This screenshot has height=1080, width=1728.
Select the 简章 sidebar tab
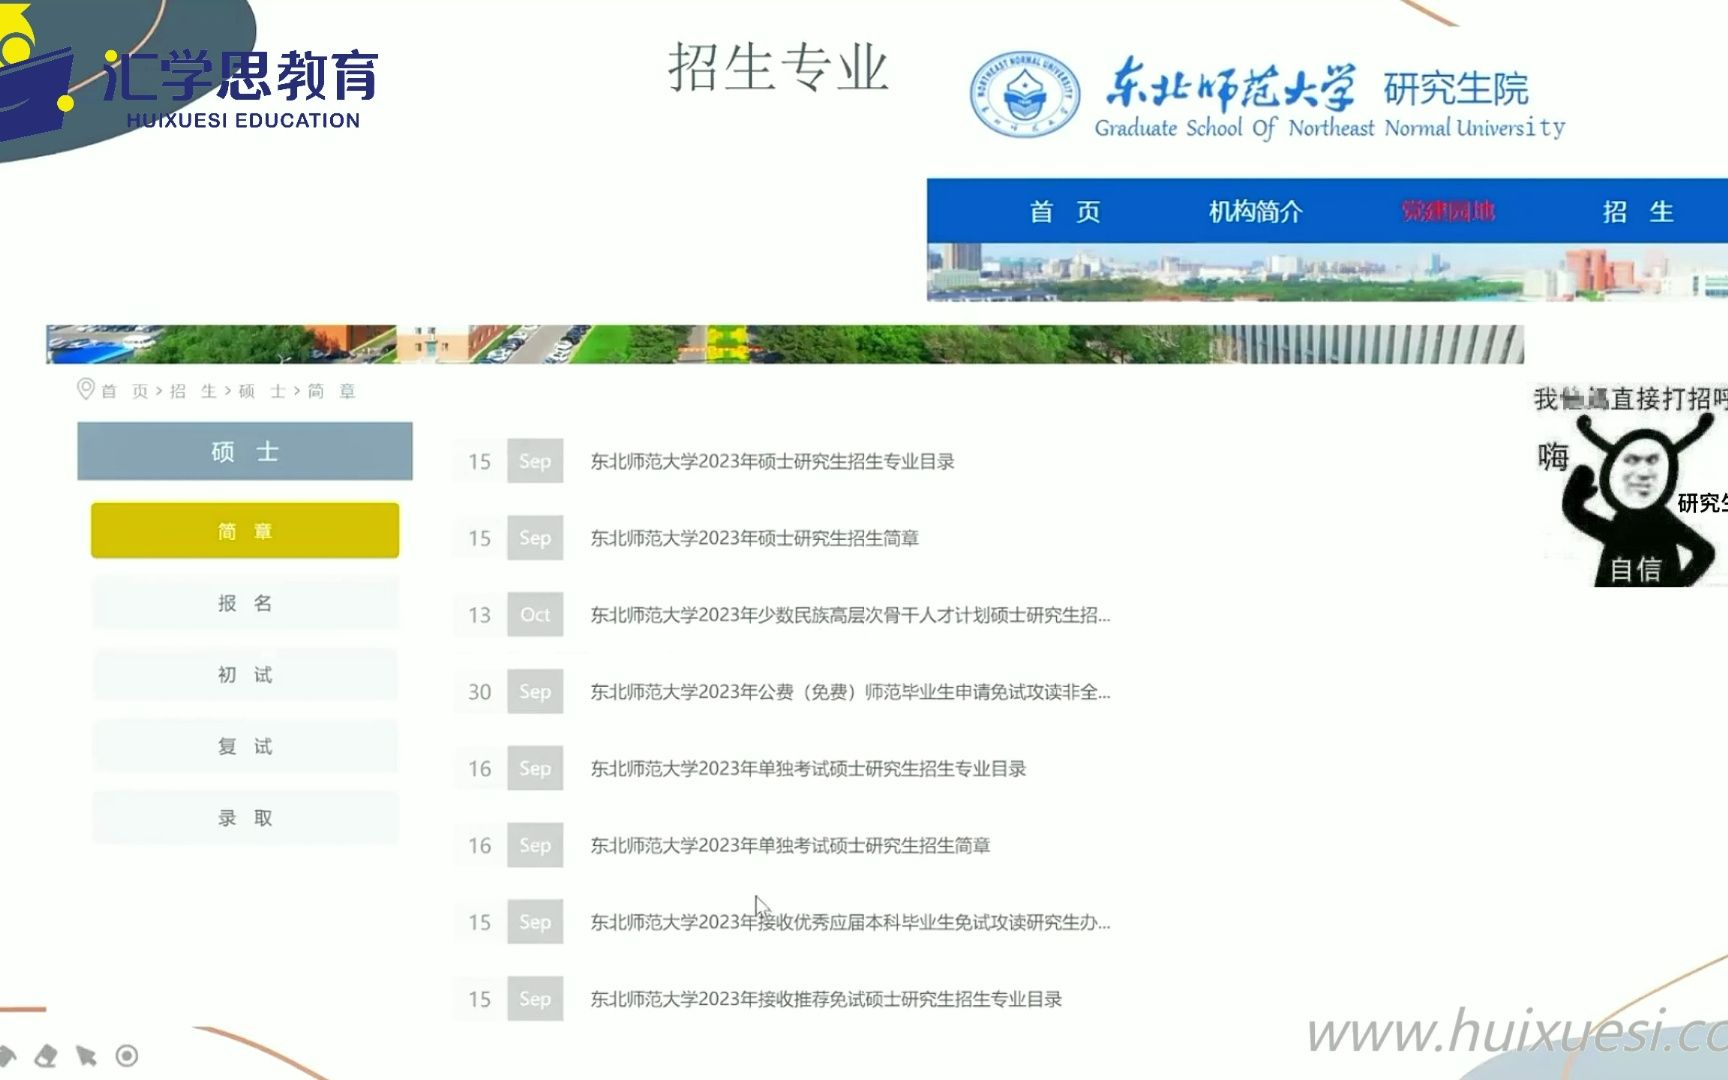pyautogui.click(x=245, y=531)
